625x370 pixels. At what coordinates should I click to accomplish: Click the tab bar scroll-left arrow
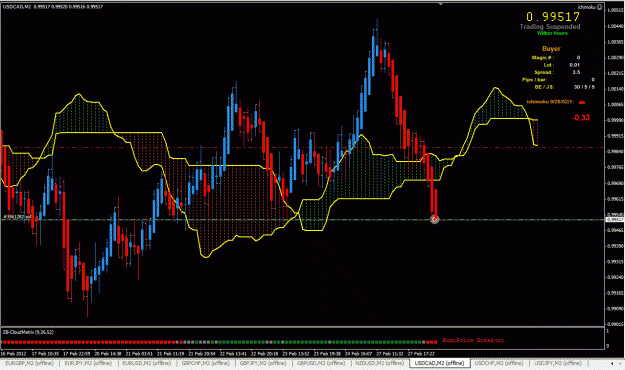(612, 364)
